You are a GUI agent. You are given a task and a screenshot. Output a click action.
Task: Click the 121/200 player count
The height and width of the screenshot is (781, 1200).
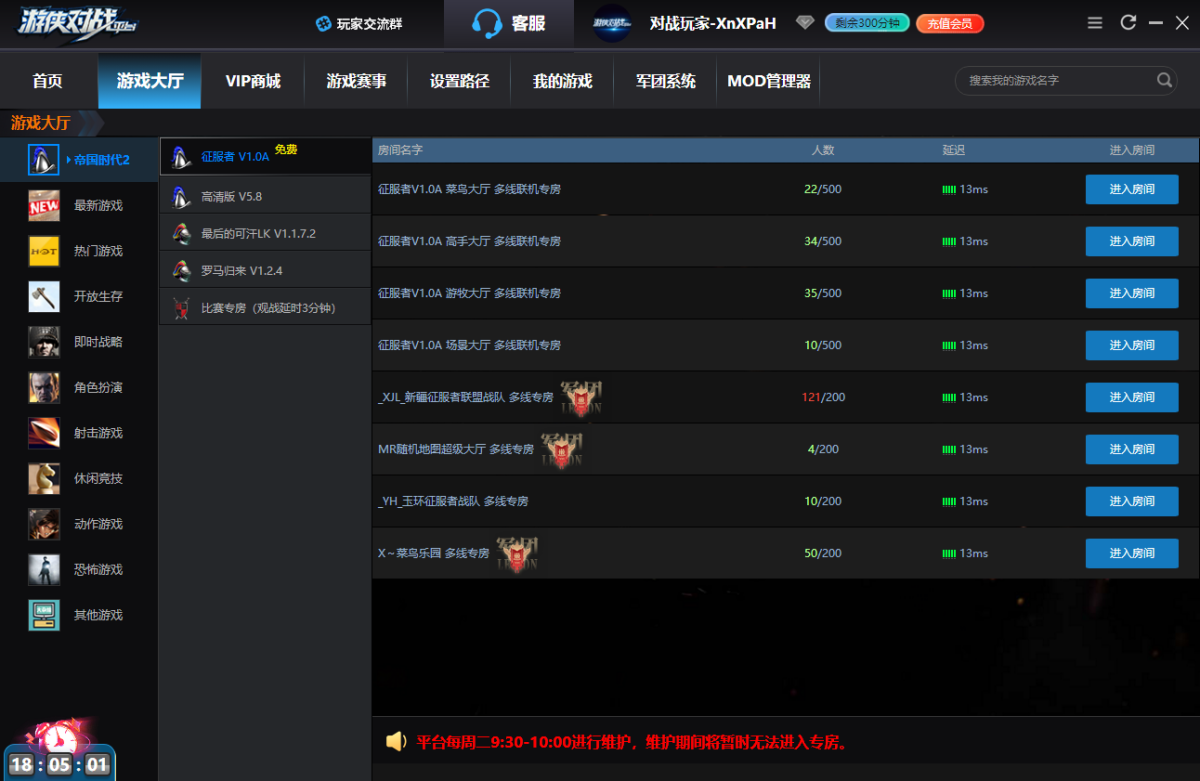pos(823,397)
